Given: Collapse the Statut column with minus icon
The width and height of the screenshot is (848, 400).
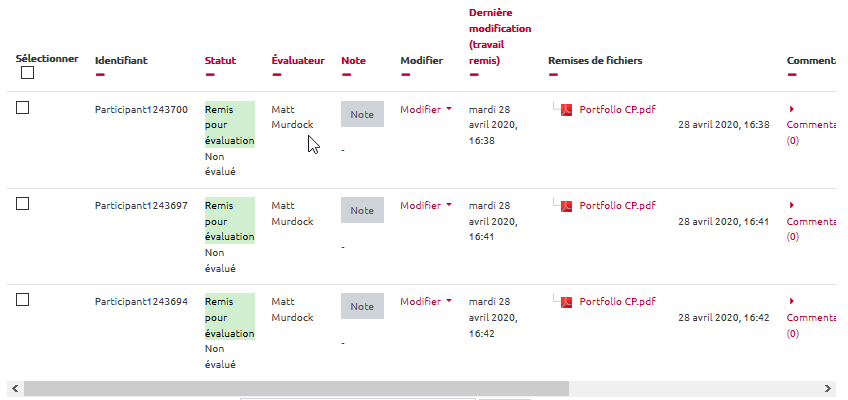Looking at the screenshot, I should click(x=210, y=74).
